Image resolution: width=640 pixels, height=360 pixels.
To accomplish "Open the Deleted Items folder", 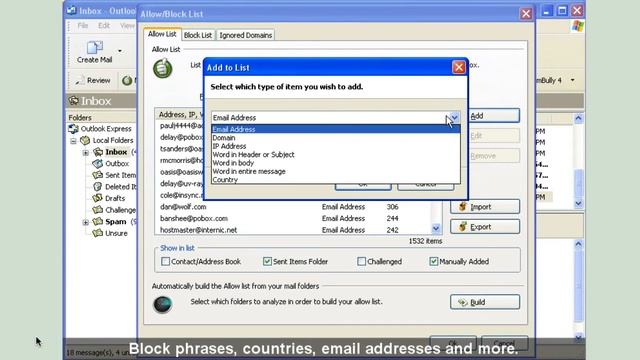I will [120, 187].
